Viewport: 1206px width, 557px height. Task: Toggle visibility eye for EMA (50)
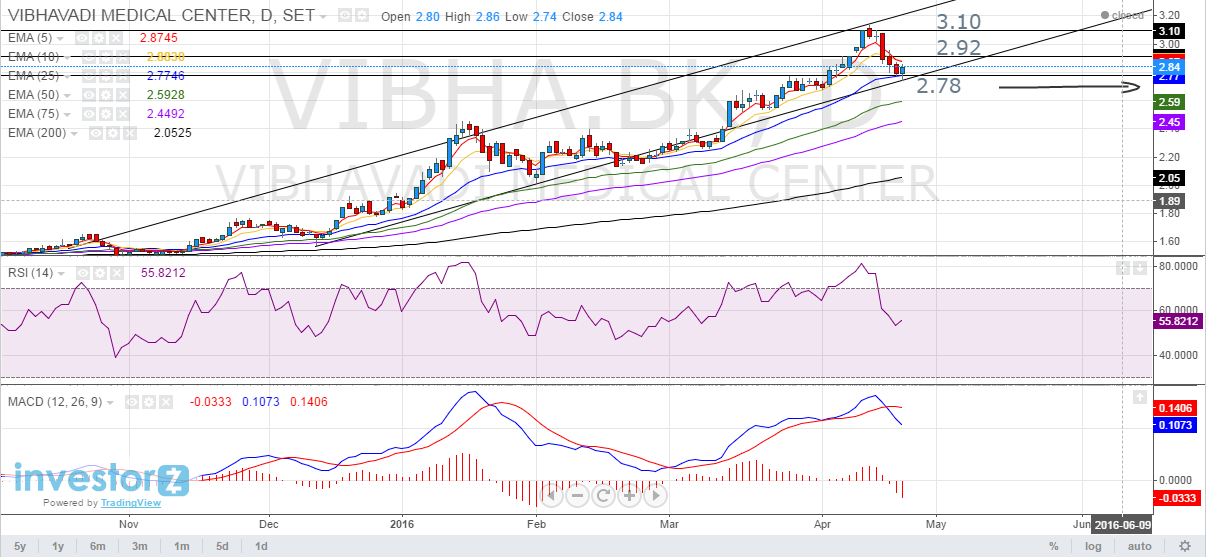(x=89, y=95)
